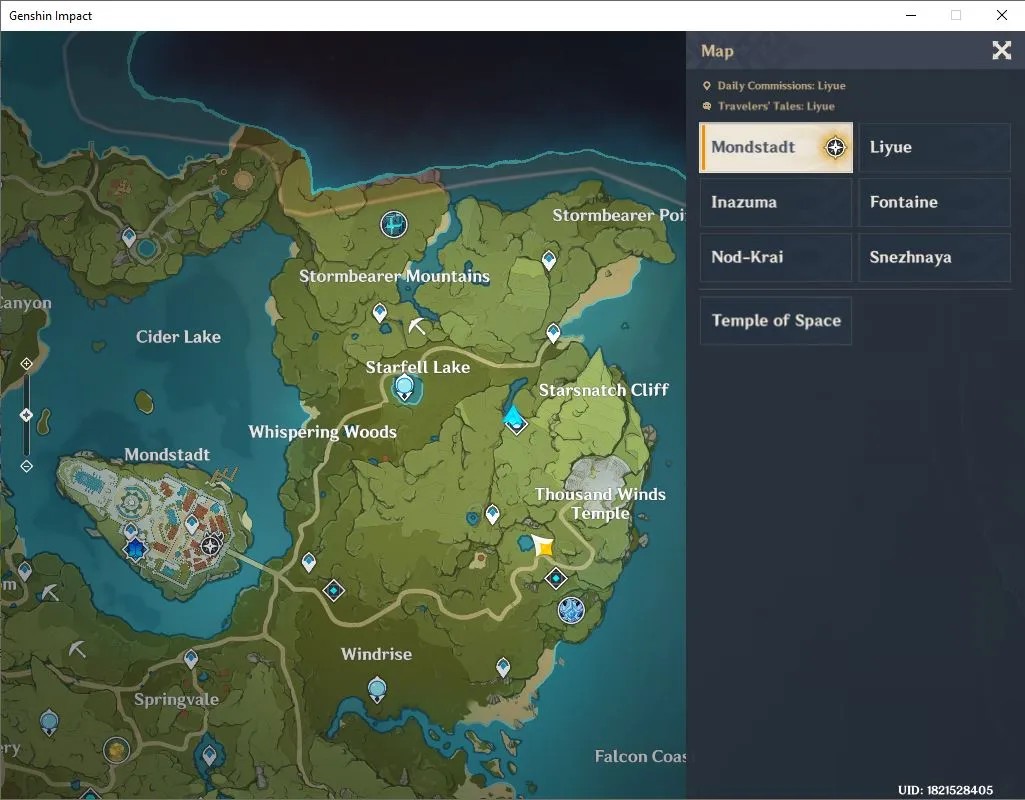Open the blue domain icon on the east coast
The image size is (1025, 800).
(x=571, y=610)
